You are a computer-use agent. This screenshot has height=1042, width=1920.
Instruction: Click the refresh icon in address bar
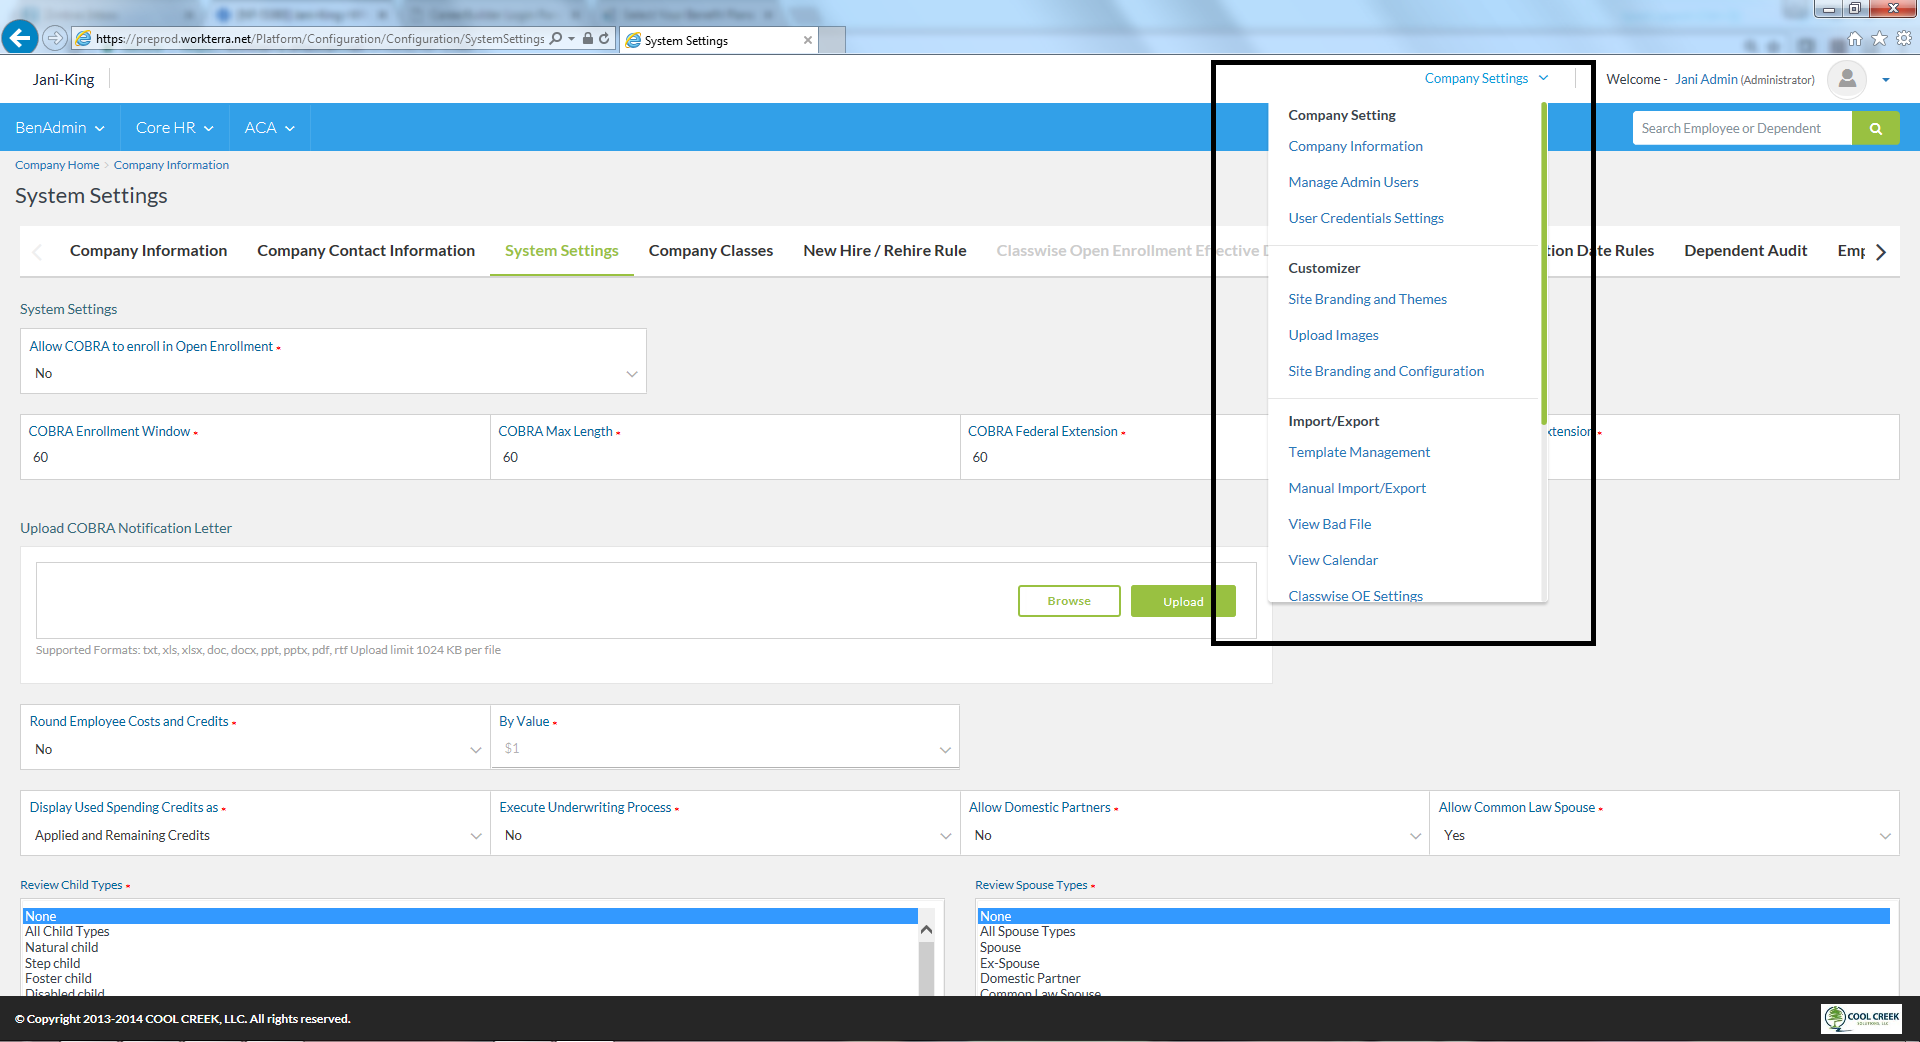click(604, 38)
